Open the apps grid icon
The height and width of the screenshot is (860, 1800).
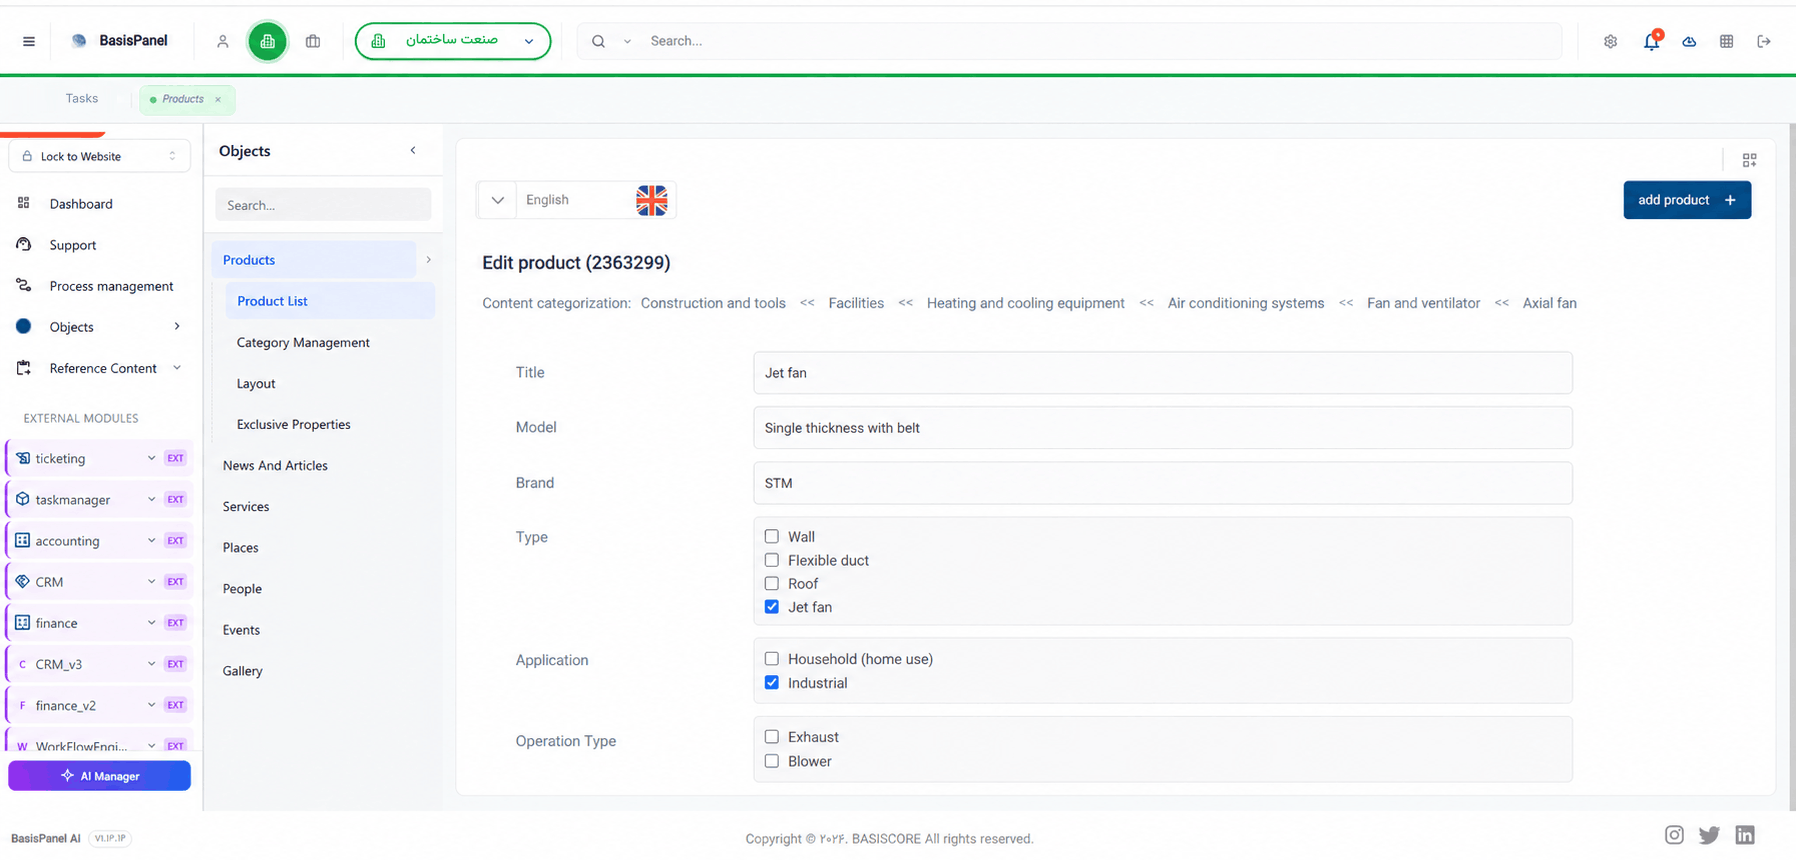[x=1726, y=41]
